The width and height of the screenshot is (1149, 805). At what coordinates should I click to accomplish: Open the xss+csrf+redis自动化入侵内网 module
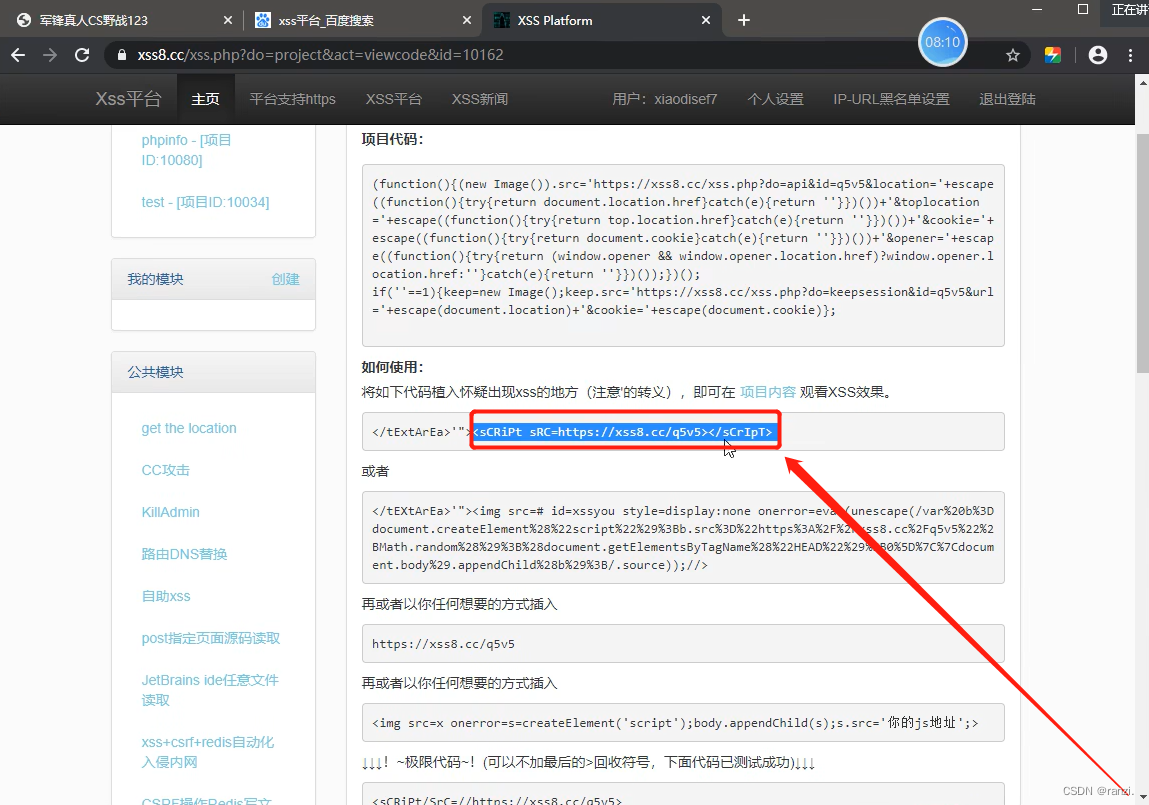pos(208,752)
